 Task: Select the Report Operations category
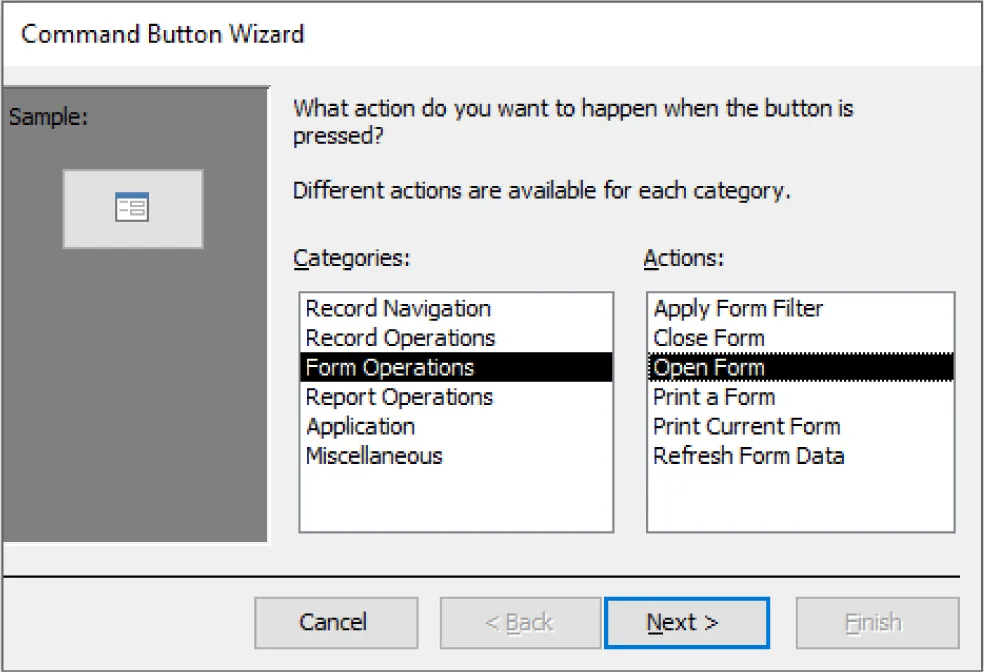coord(398,397)
